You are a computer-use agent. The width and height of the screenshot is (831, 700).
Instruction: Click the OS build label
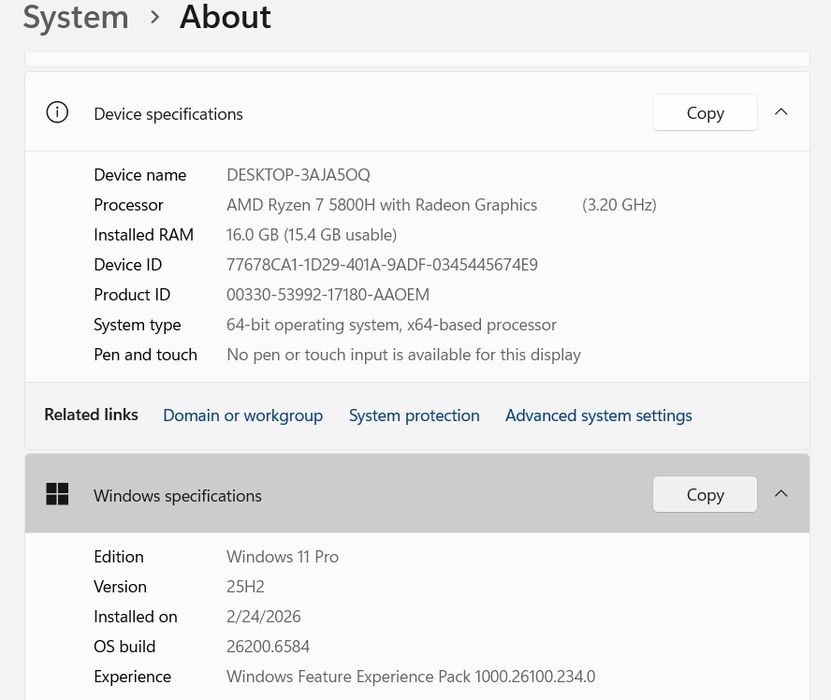coord(125,646)
